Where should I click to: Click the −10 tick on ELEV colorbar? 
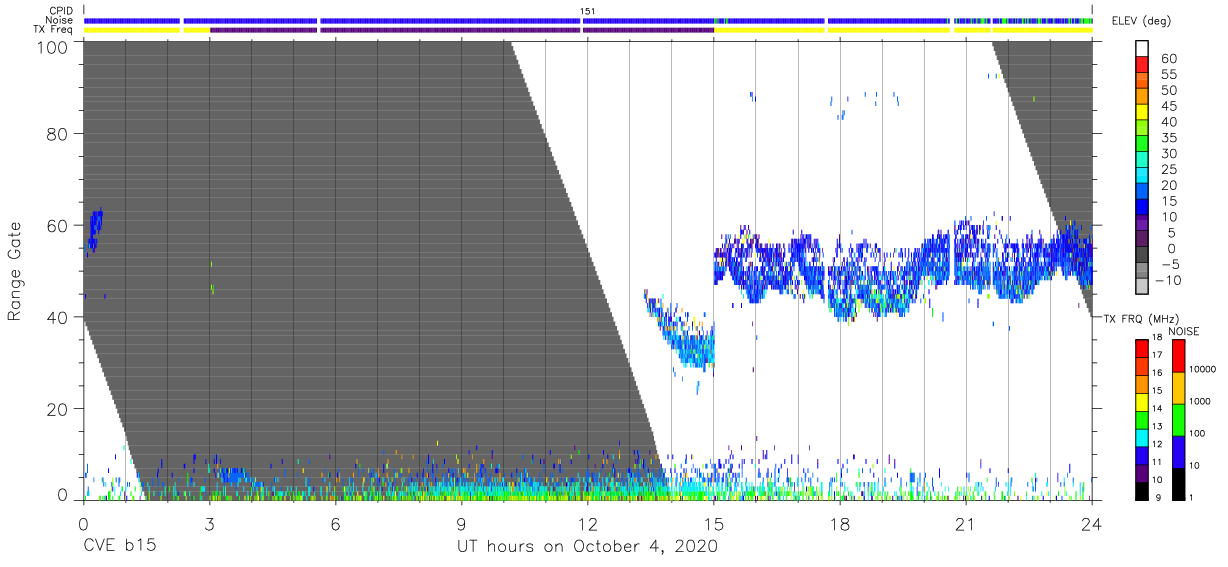[x=1167, y=281]
